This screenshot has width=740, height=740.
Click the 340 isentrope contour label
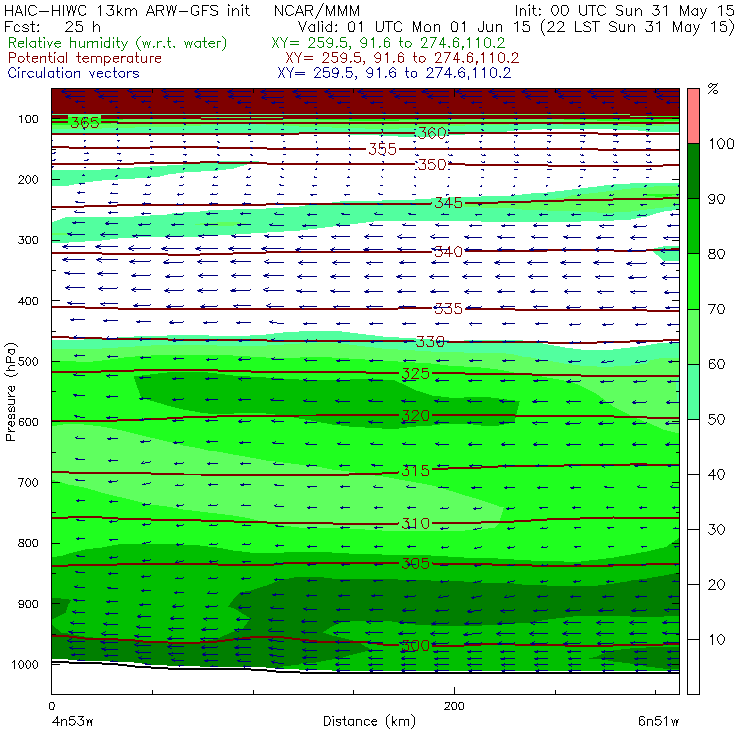coord(448,252)
